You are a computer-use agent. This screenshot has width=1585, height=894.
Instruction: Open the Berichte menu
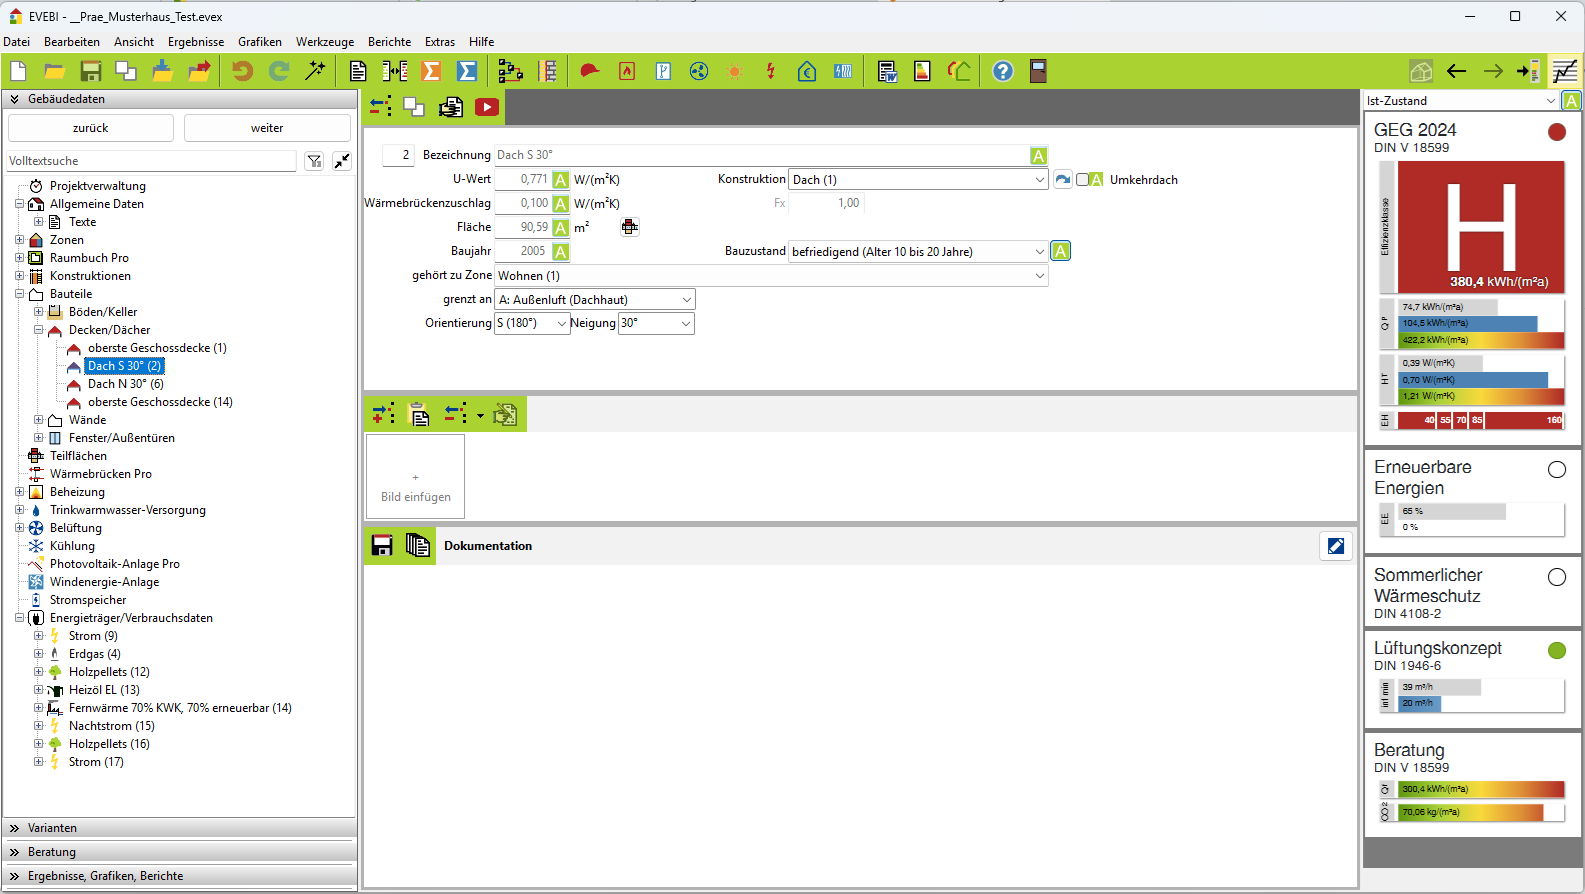389,42
